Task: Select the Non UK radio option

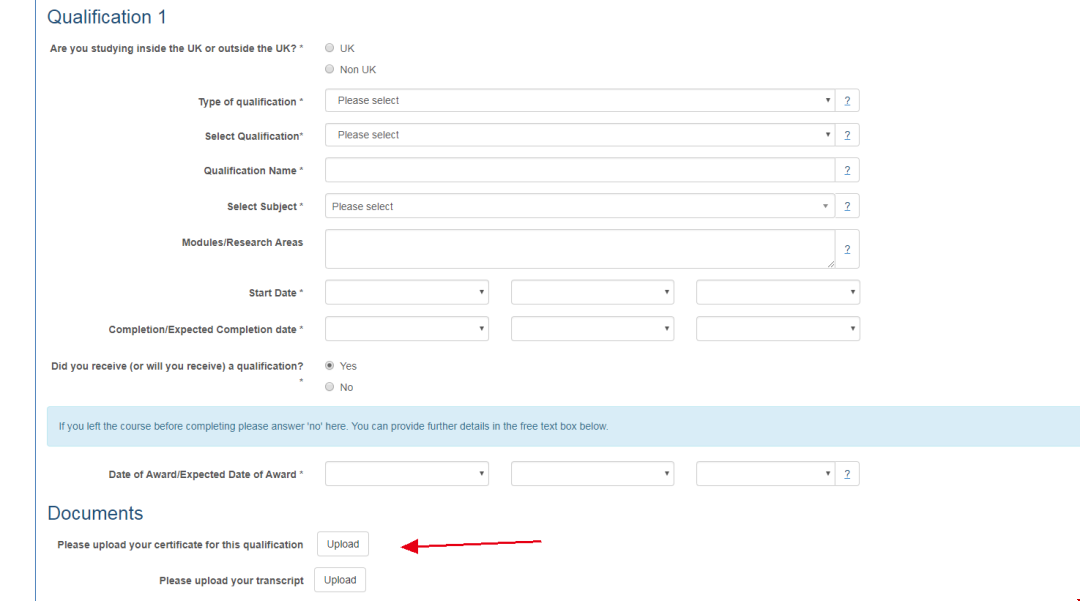Action: pyautogui.click(x=330, y=69)
